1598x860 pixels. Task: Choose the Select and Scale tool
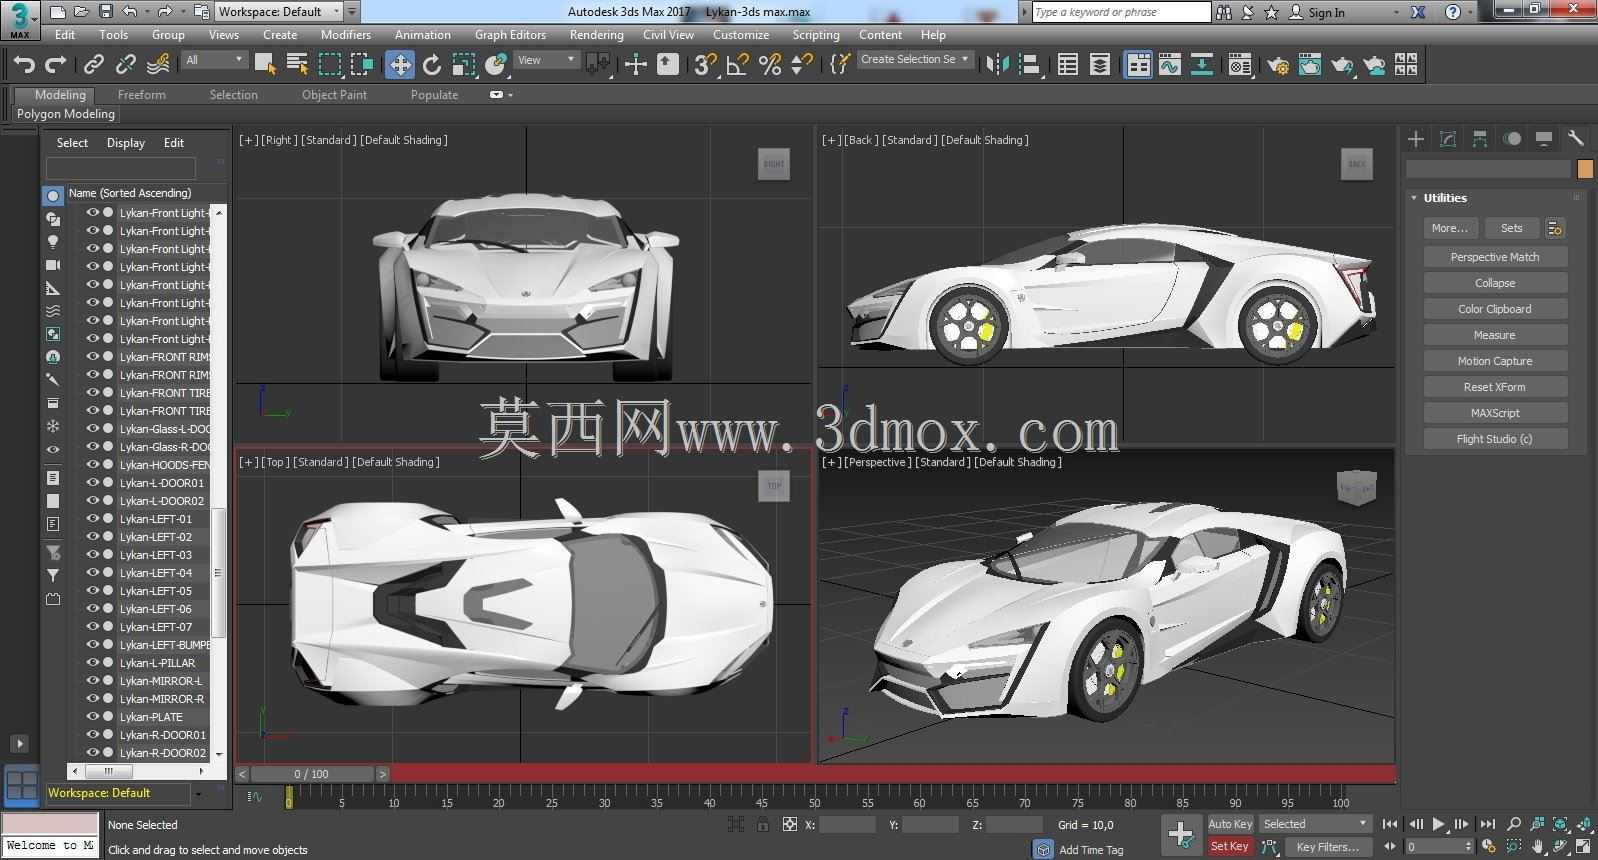464,65
